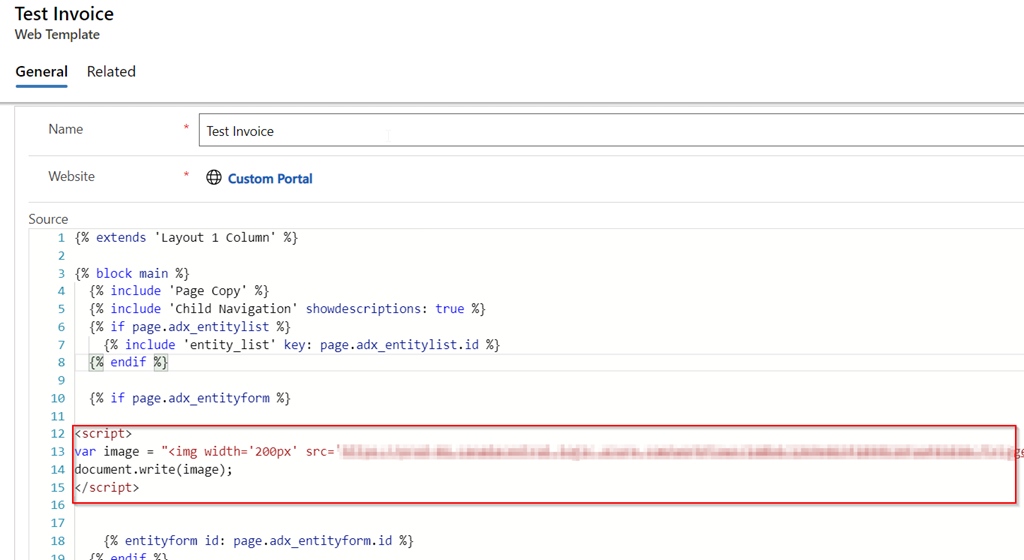Click line number 16 in gutter

tap(58, 505)
